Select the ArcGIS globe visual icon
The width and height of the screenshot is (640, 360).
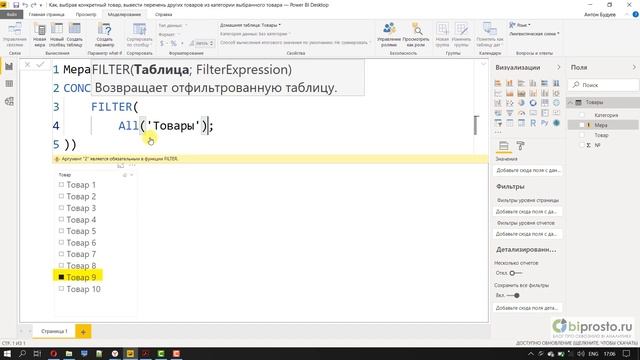(556, 123)
